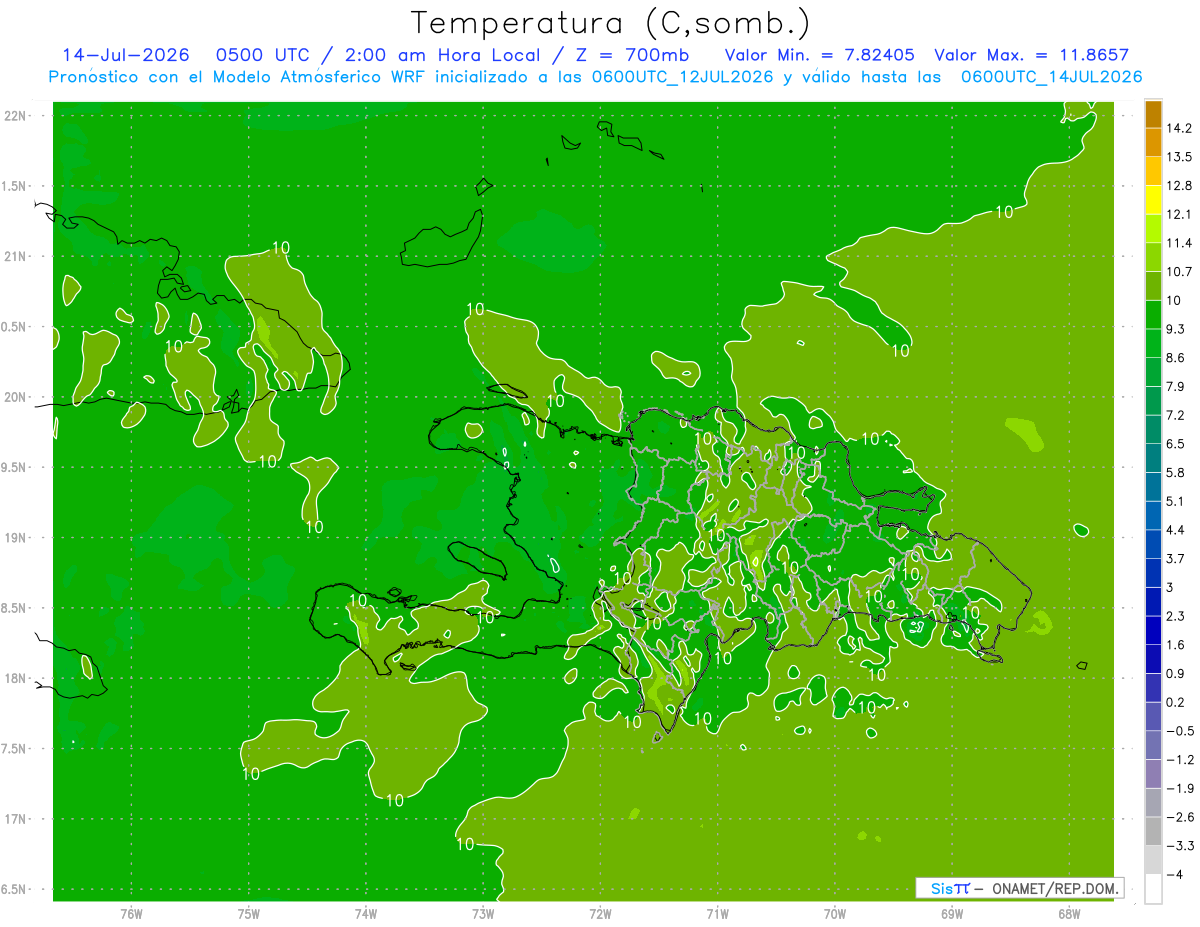Click the 70W longitude axis label
The height and width of the screenshot is (927, 1200).
pos(835,914)
